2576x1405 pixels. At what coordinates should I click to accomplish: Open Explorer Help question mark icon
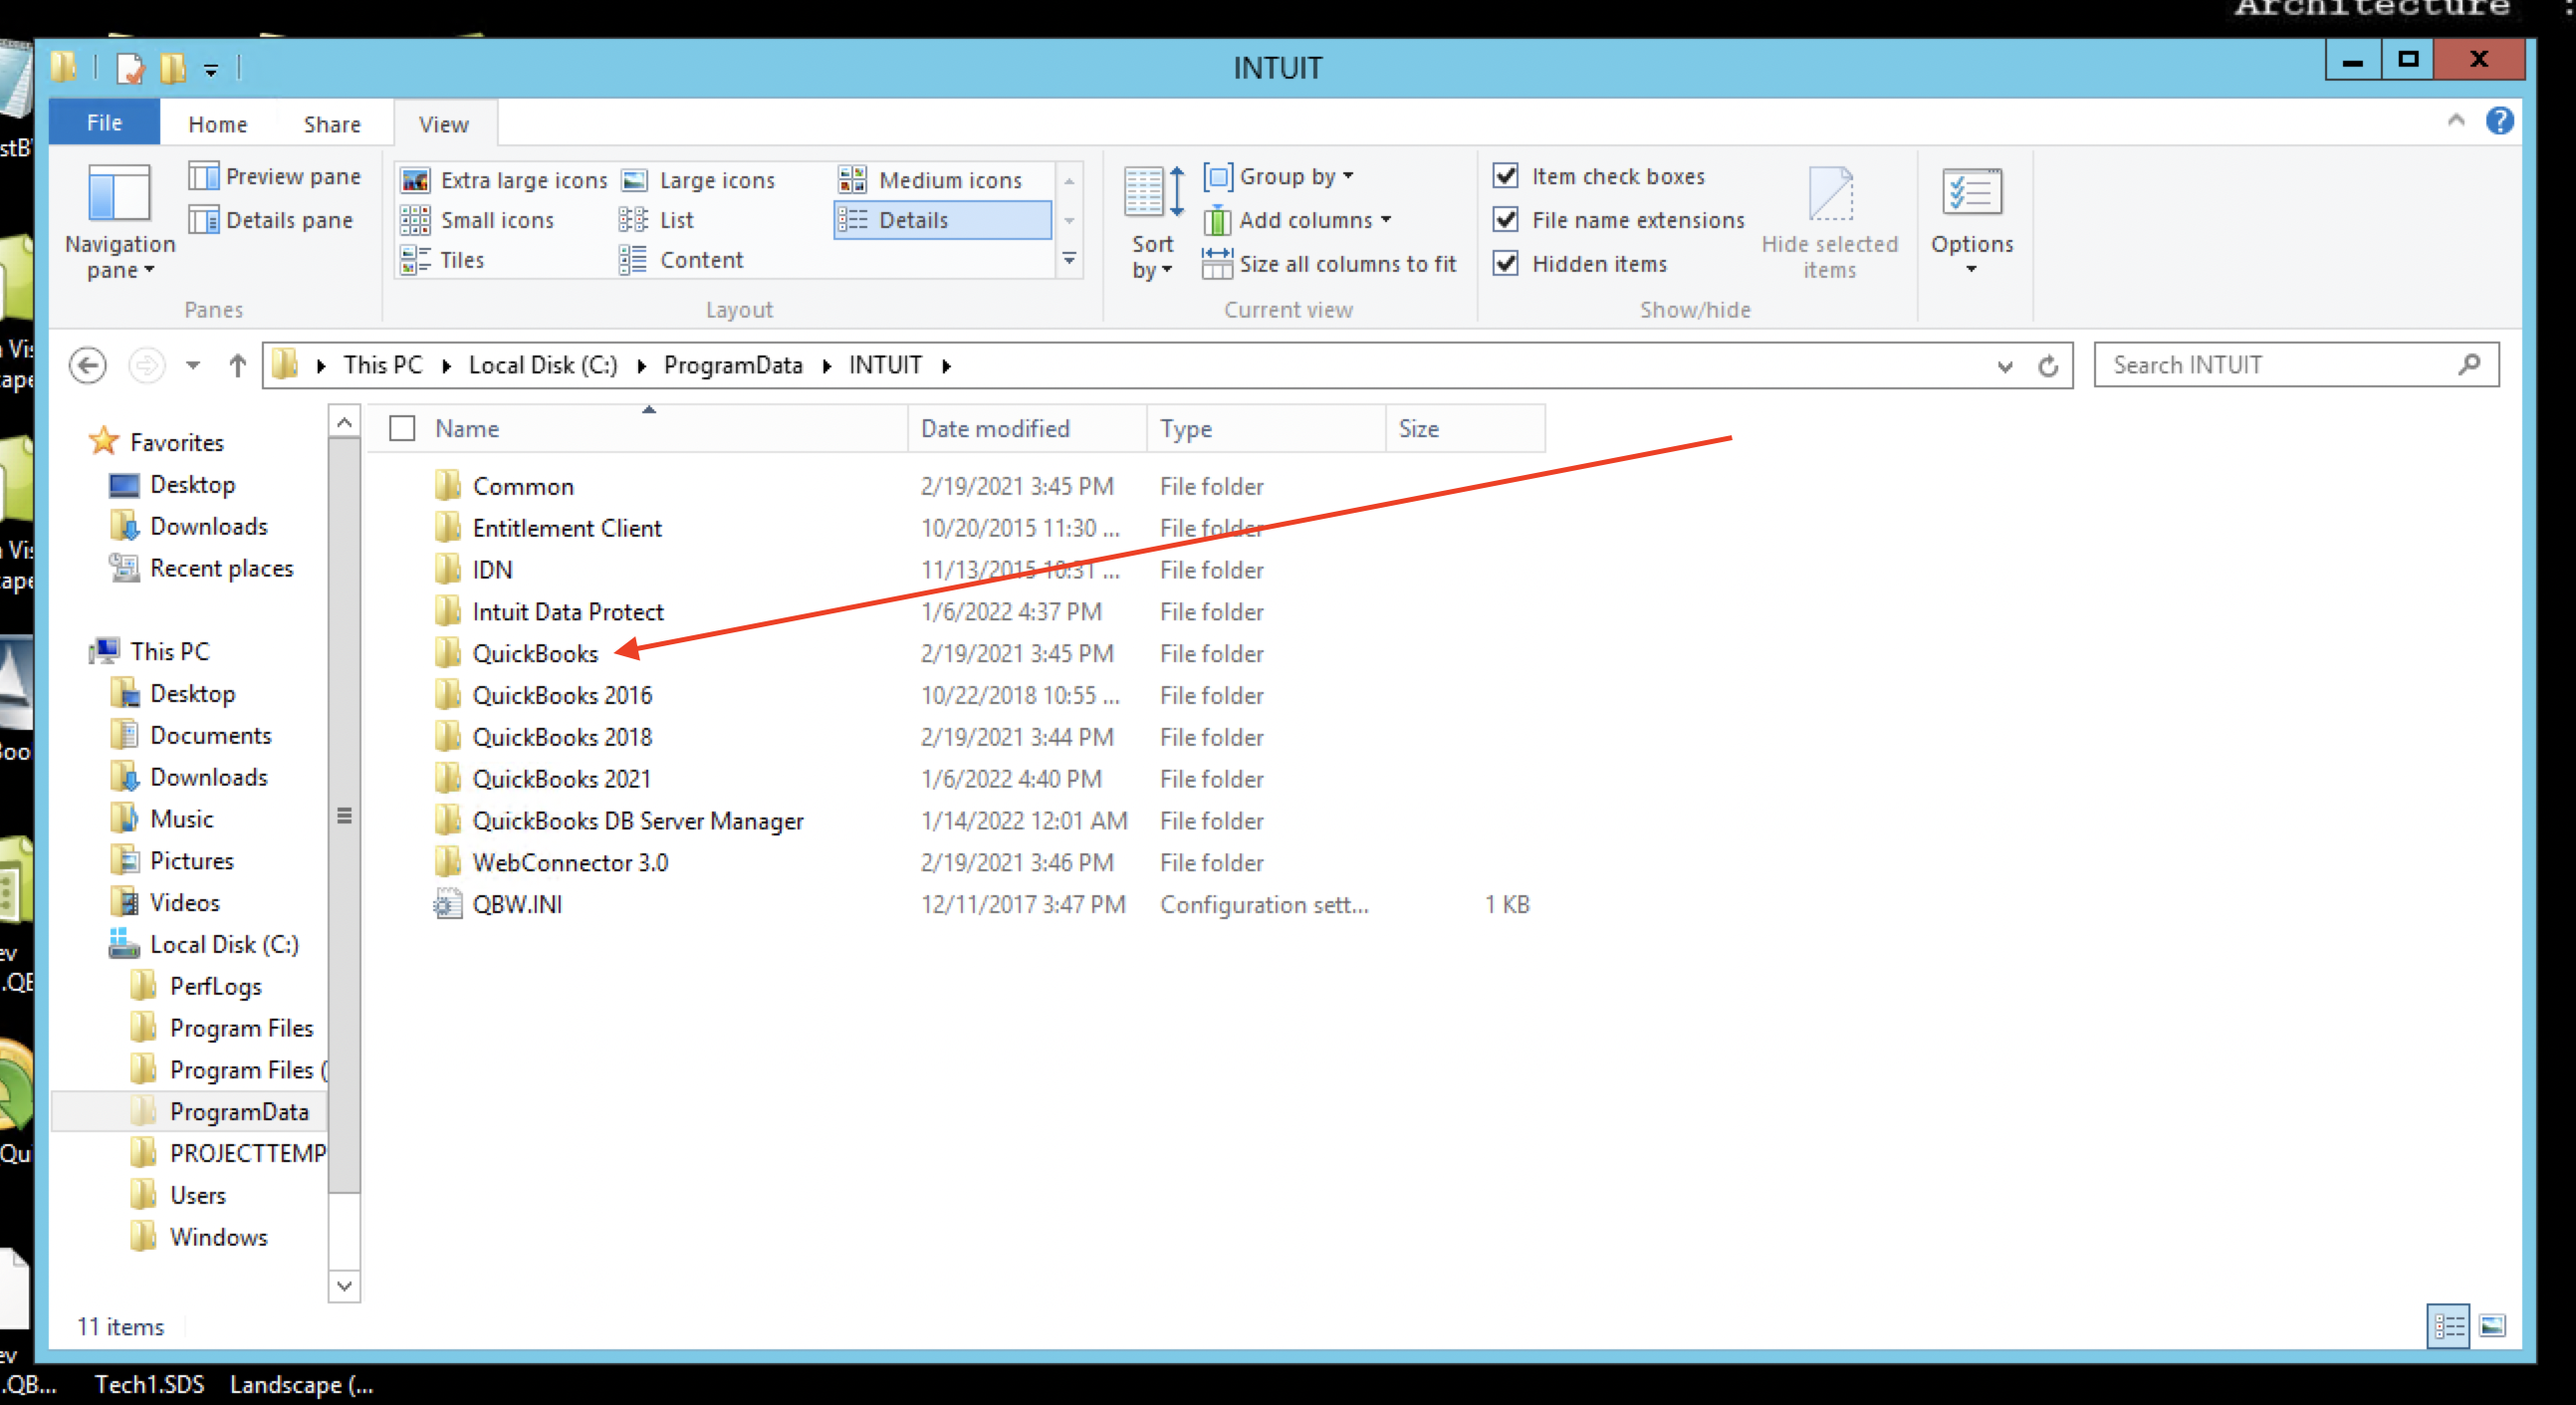pos(2499,121)
